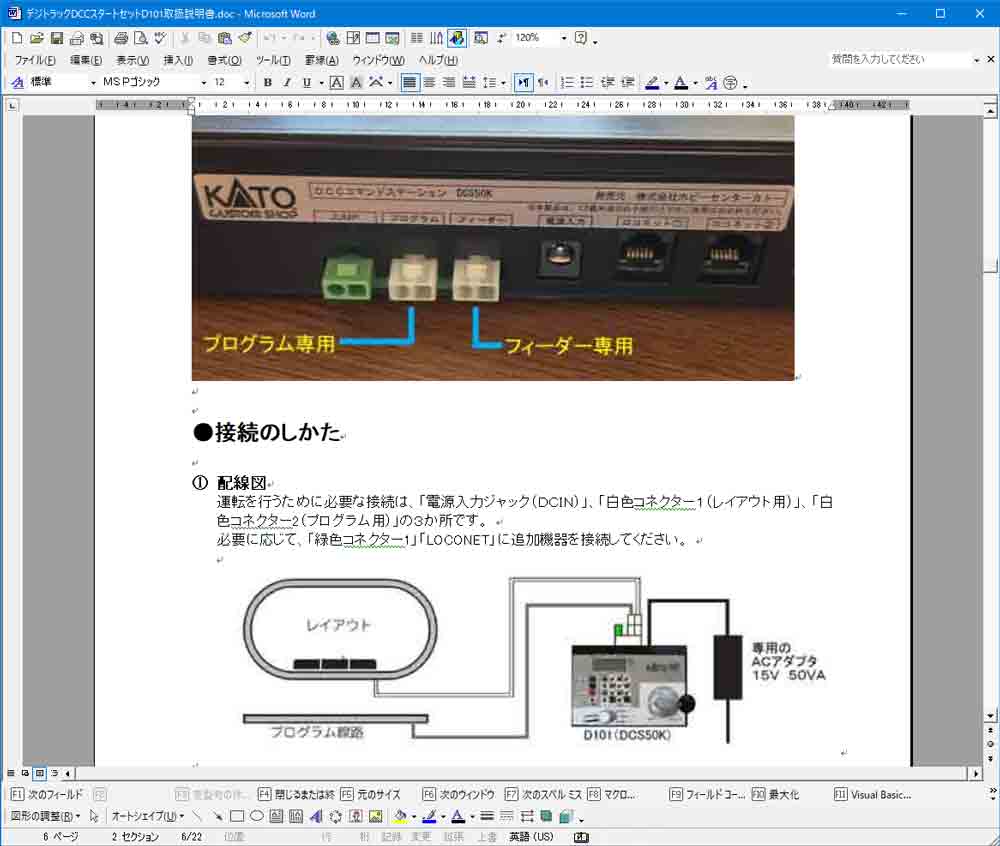Click the Insert Hyperlink icon

332,38
